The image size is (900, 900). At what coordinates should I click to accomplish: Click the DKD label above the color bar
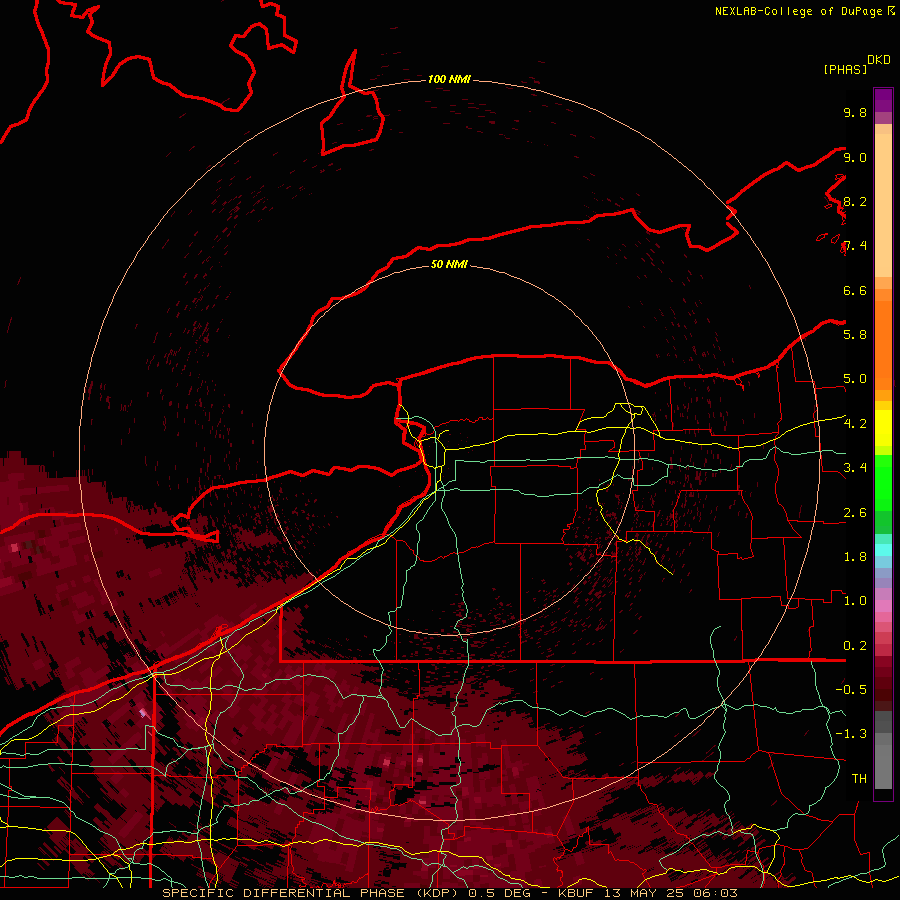pyautogui.click(x=879, y=60)
